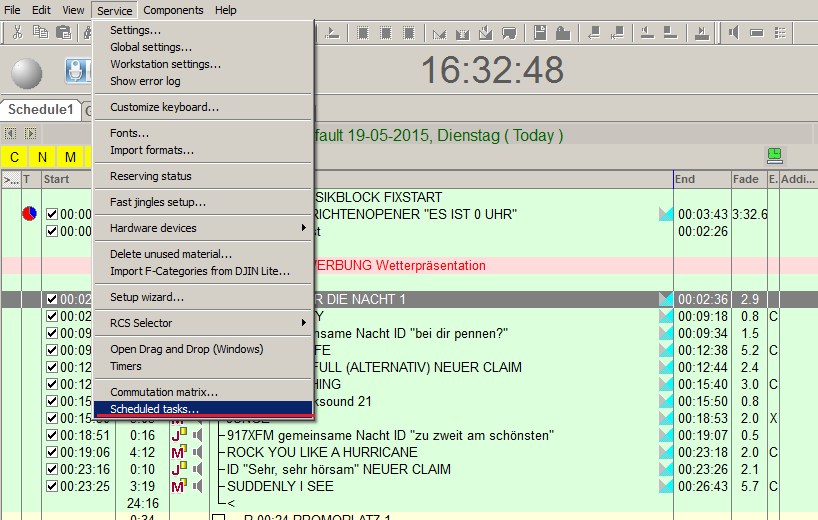
Task: Click J type icon in 00:18:51 row
Action: point(179,435)
